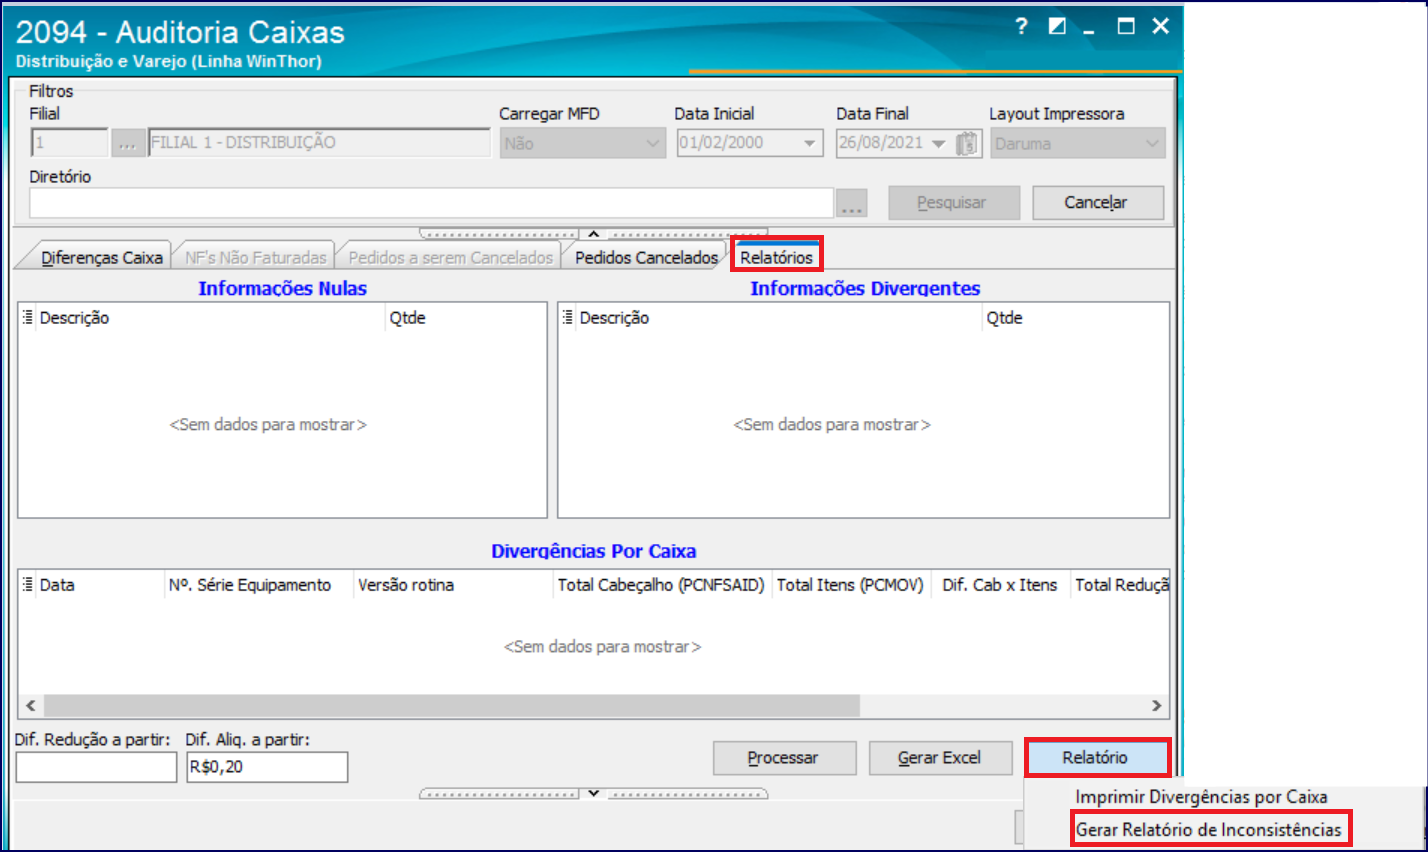Click Total Cabeçalho (PCNFSAID) column header

click(661, 585)
